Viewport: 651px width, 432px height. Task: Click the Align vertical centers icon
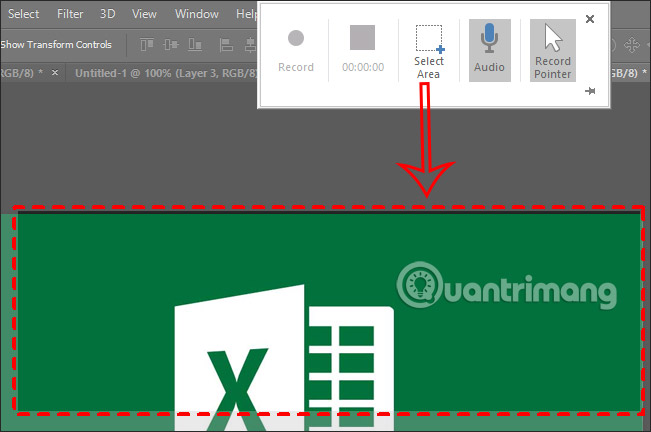pos(171,44)
